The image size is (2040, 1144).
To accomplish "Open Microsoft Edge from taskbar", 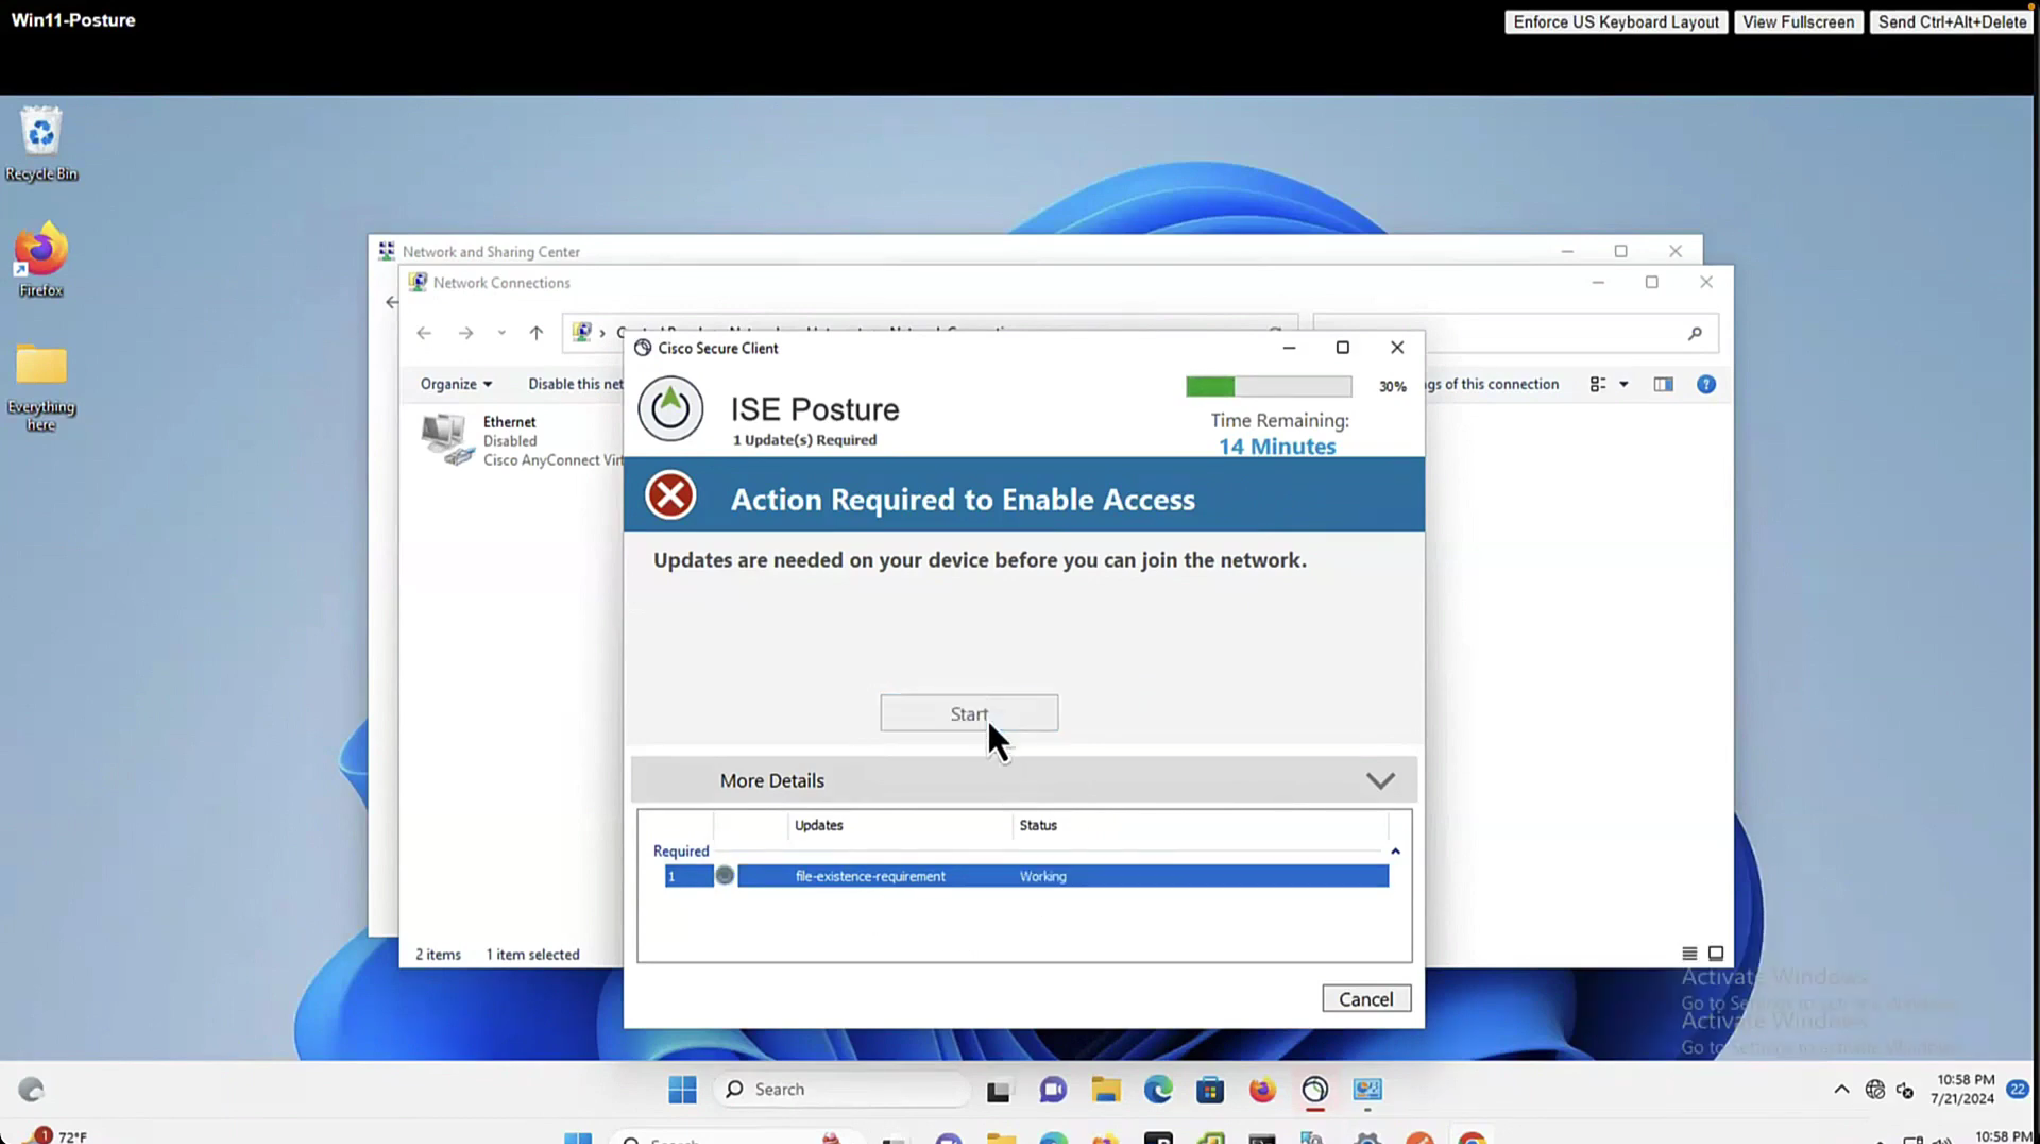I will (1157, 1089).
